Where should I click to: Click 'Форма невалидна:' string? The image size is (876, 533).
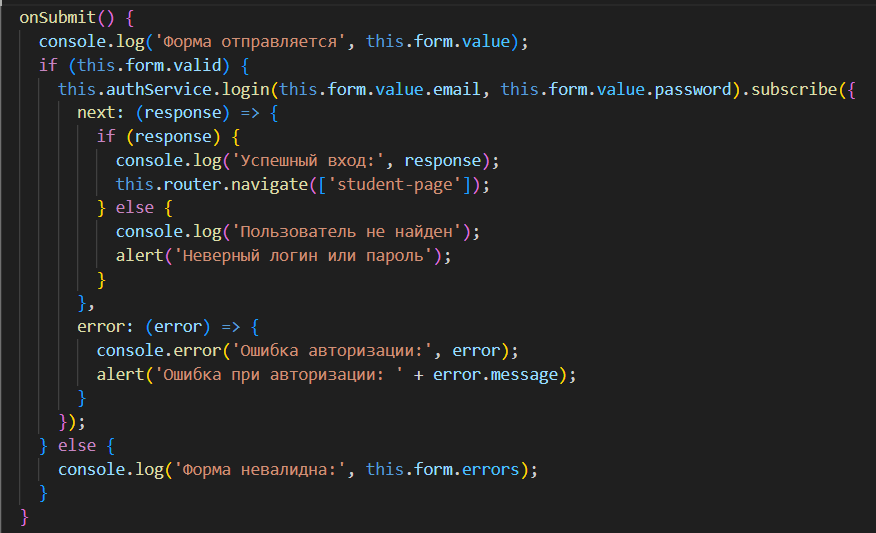(260, 469)
